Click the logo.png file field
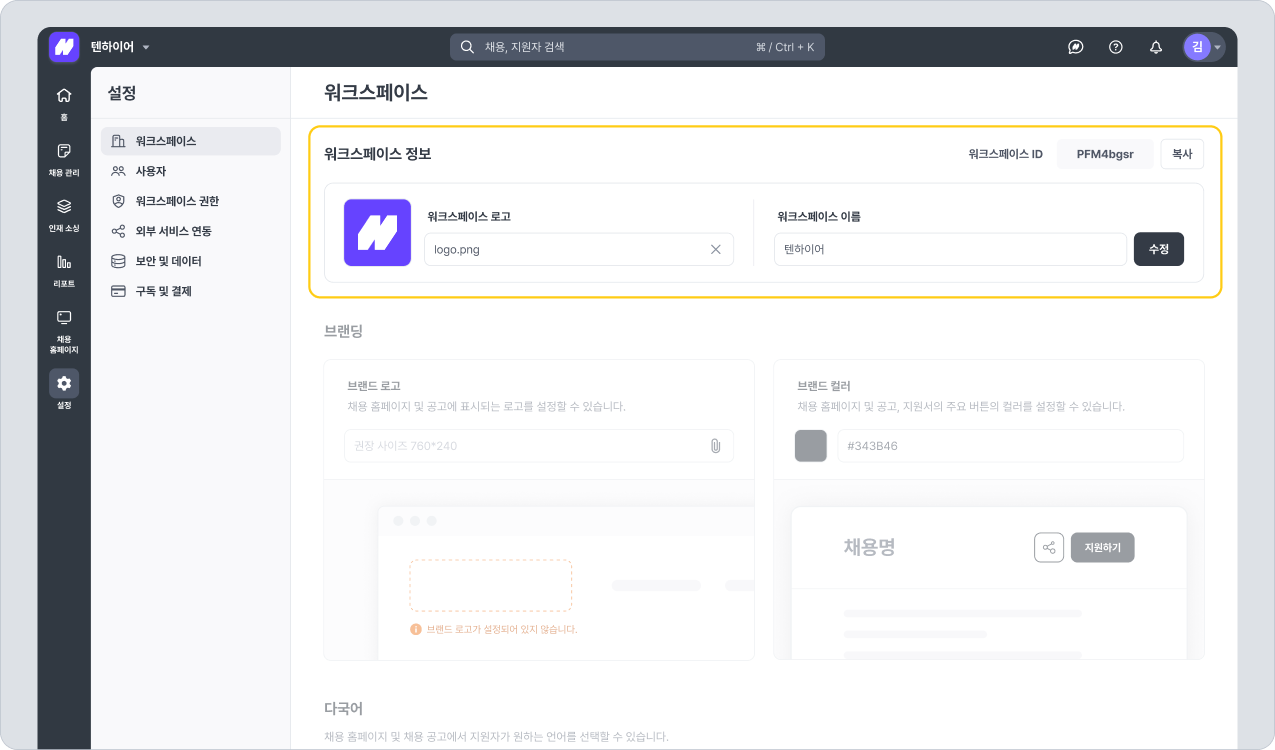This screenshot has height=750, width=1275. pyautogui.click(x=579, y=249)
